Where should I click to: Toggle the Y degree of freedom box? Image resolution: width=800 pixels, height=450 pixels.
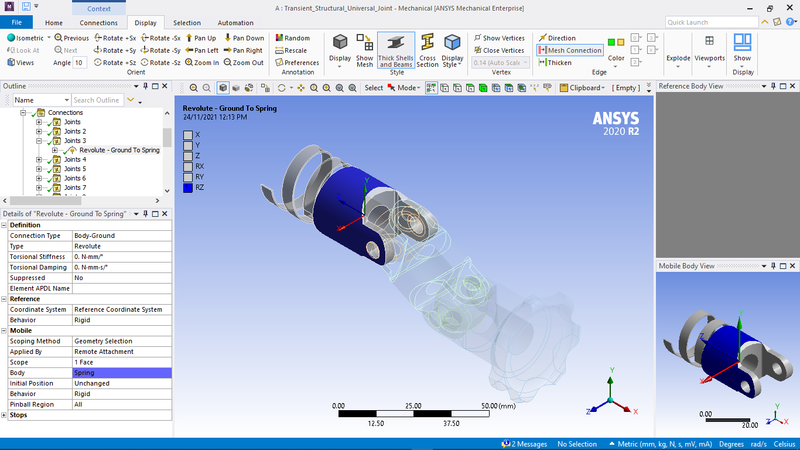tap(188, 145)
